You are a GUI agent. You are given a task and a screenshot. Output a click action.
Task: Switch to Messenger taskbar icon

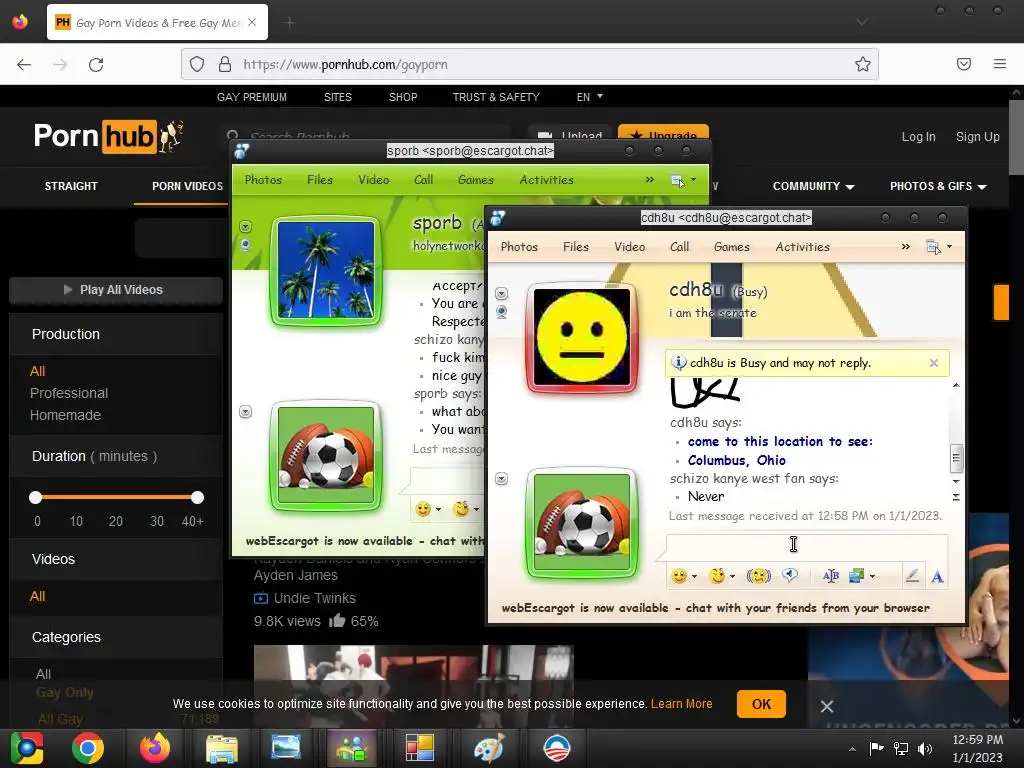[352, 748]
